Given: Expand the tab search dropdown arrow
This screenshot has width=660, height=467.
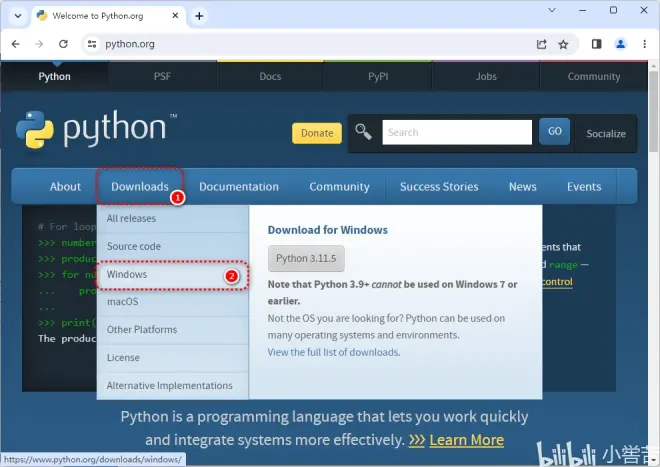Looking at the screenshot, I should click(x=18, y=16).
